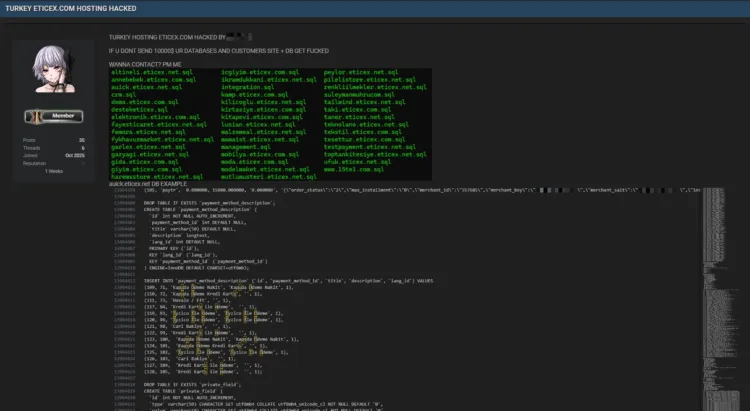Click the 'Joined' date row
The height and width of the screenshot is (411, 750).
[54, 156]
